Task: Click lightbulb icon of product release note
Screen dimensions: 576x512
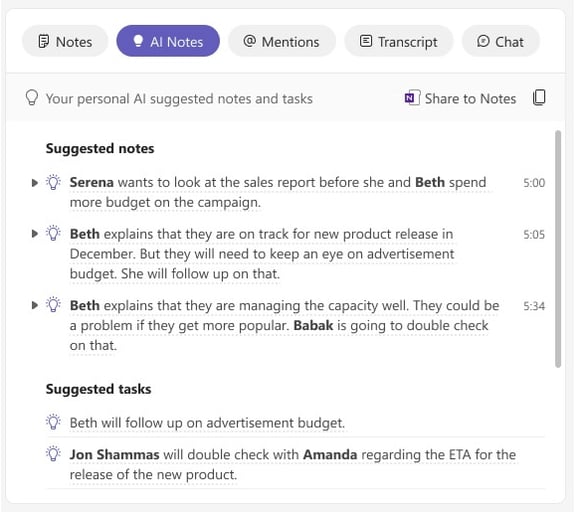Action: [x=53, y=233]
